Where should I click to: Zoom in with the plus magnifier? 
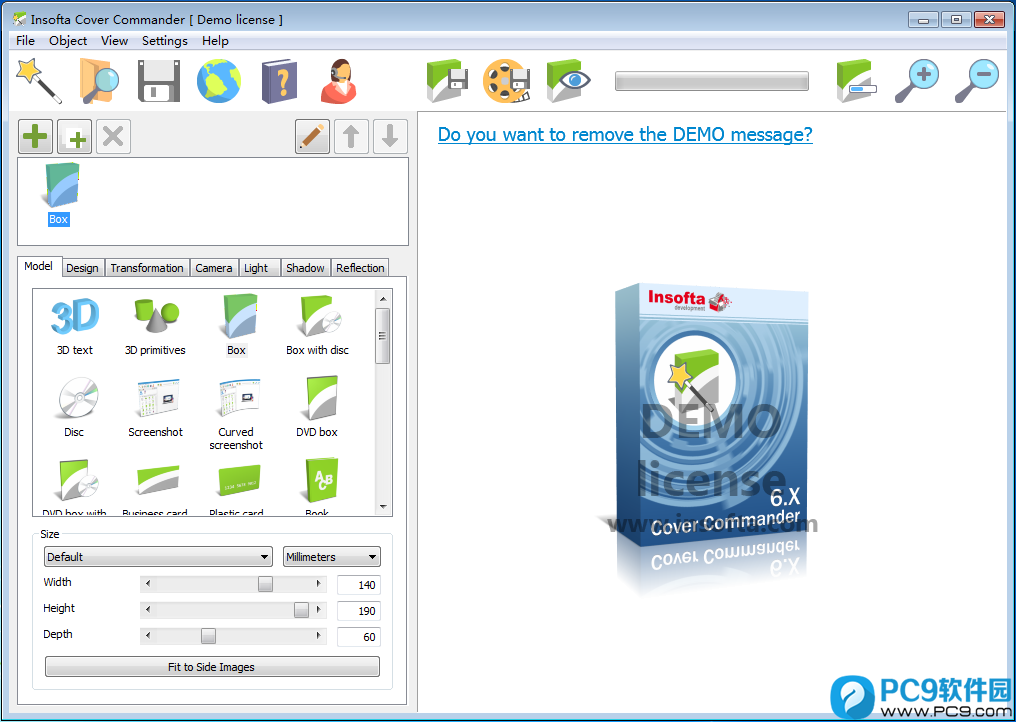917,81
